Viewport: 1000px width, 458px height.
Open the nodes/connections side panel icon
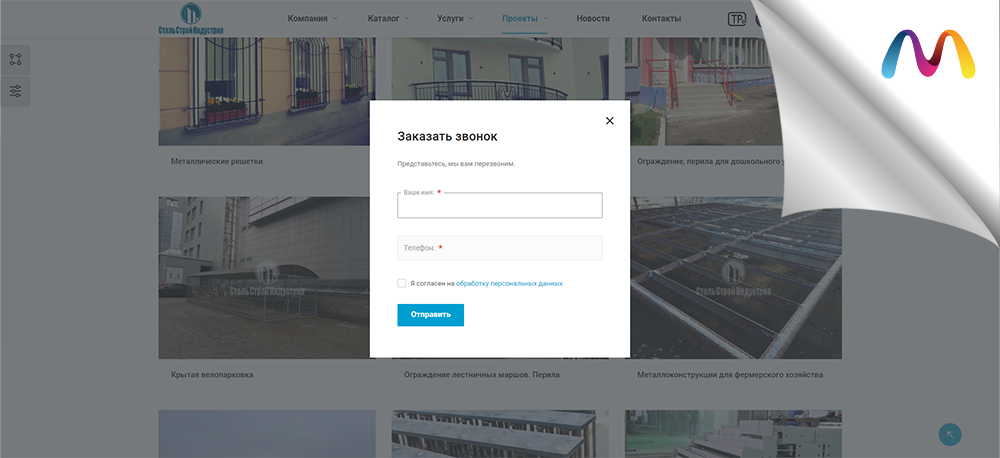pos(15,60)
